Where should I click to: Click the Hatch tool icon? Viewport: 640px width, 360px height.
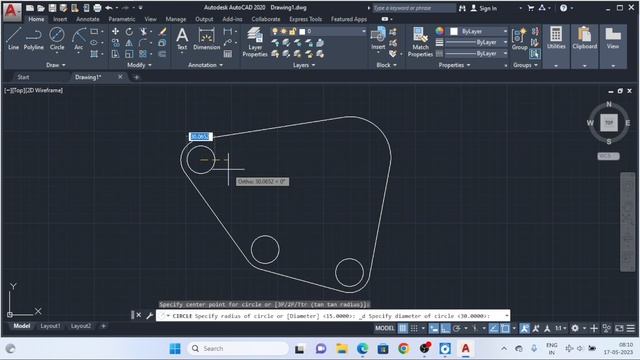click(94, 53)
